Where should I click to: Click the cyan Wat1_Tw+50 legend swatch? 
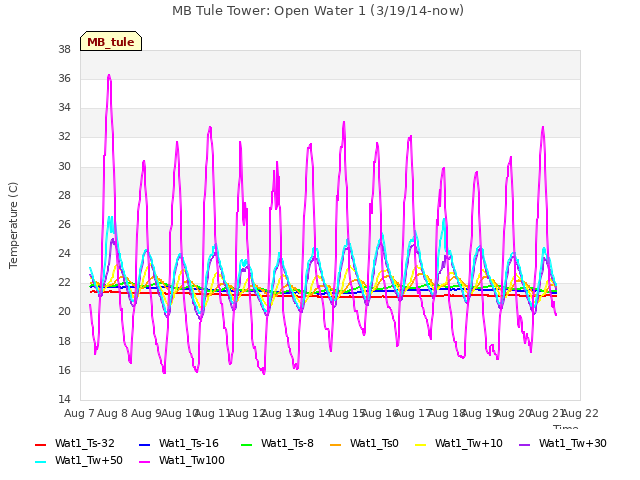tap(40, 462)
